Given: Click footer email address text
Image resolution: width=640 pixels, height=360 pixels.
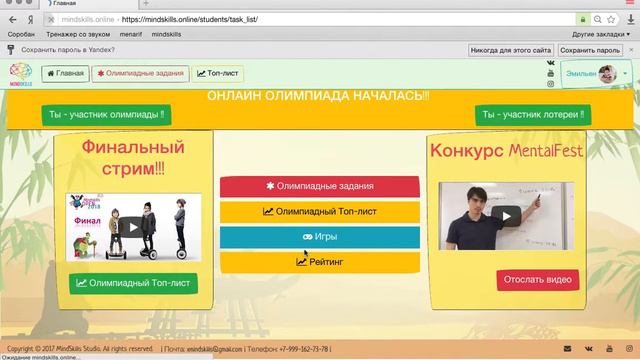Looking at the screenshot, I should coord(215,349).
